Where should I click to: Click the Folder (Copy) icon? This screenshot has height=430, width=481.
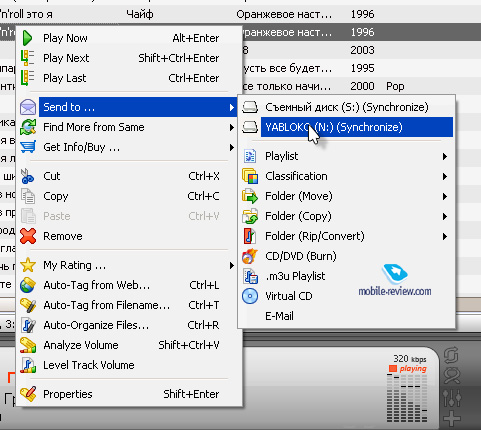(250, 216)
